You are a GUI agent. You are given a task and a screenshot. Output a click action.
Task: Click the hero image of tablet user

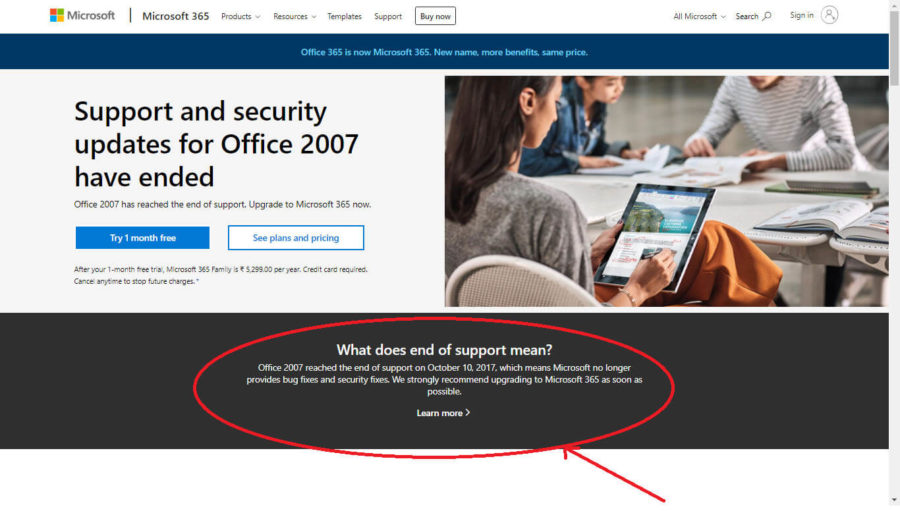click(x=666, y=191)
